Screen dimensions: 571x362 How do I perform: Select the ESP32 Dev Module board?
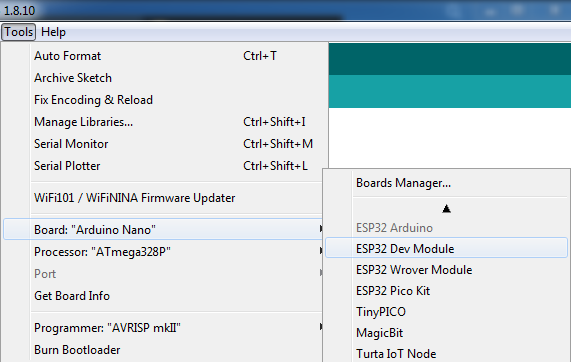coord(446,249)
